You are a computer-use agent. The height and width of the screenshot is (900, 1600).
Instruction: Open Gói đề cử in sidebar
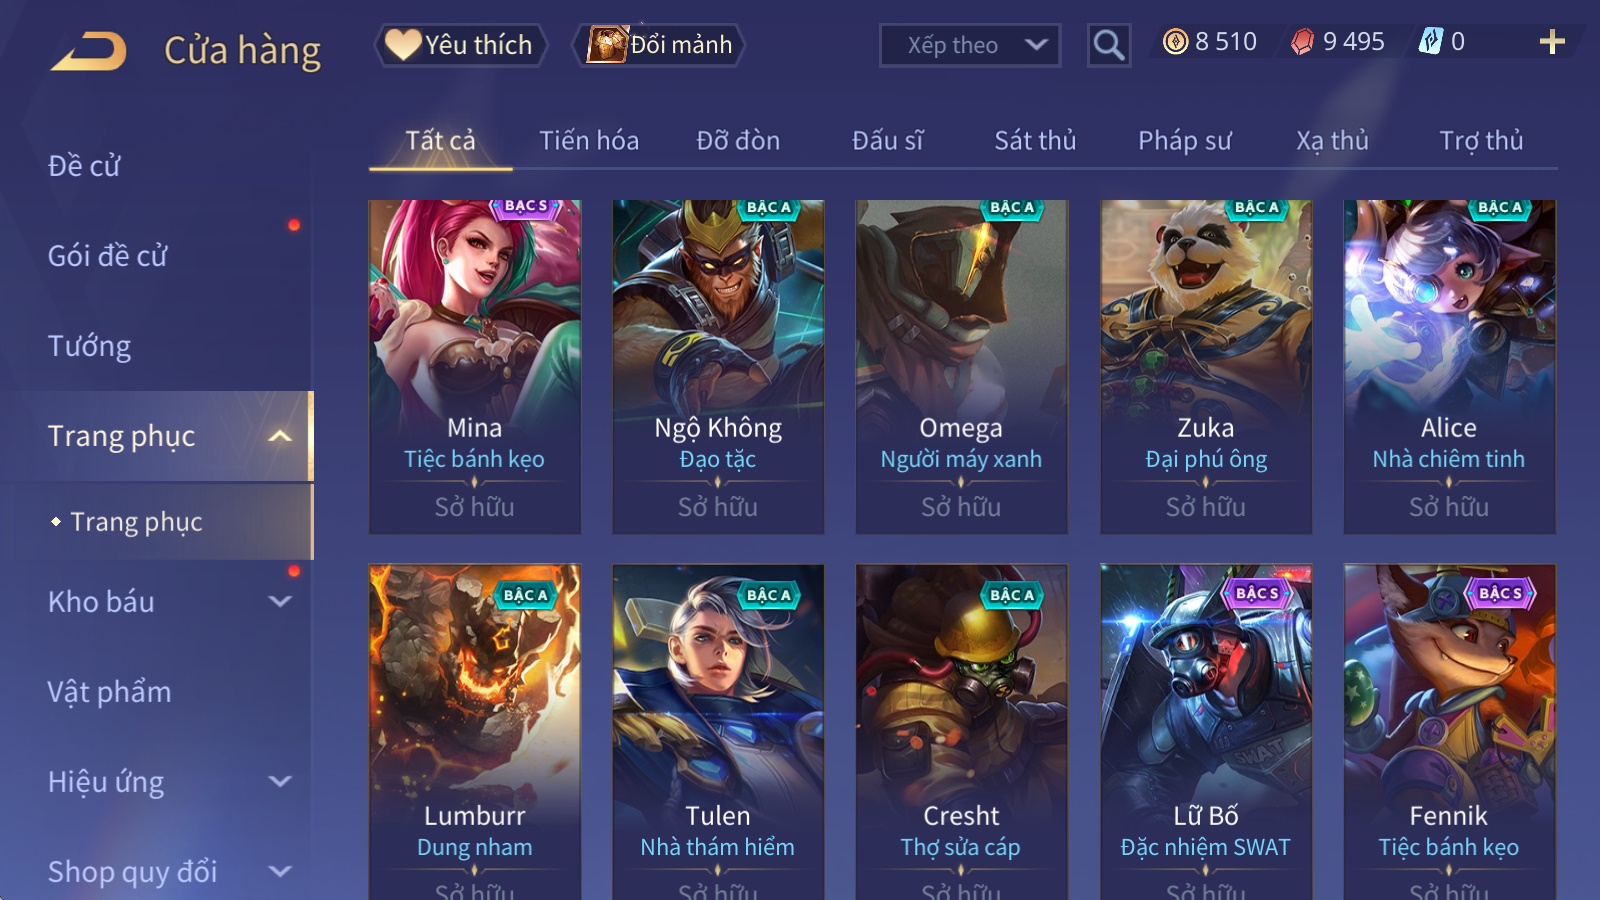click(108, 256)
